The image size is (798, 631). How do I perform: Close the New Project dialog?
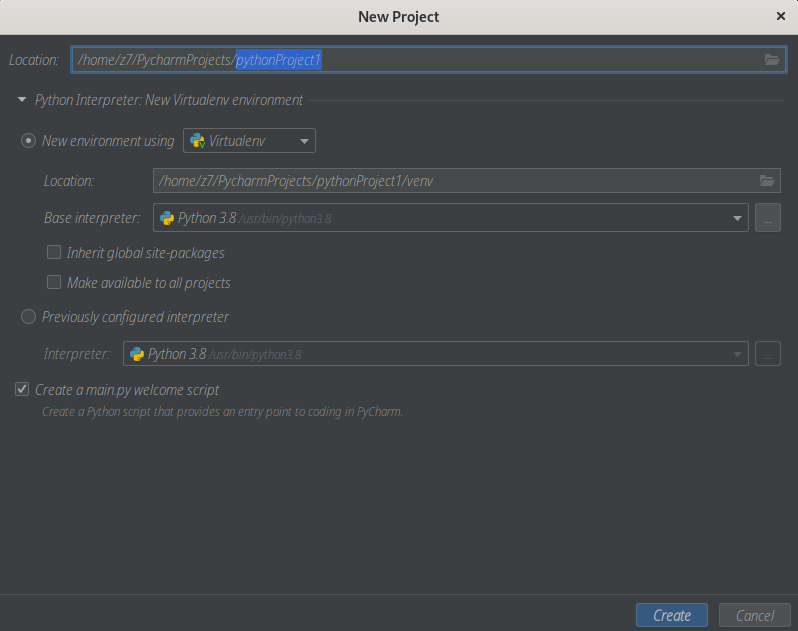tap(781, 16)
